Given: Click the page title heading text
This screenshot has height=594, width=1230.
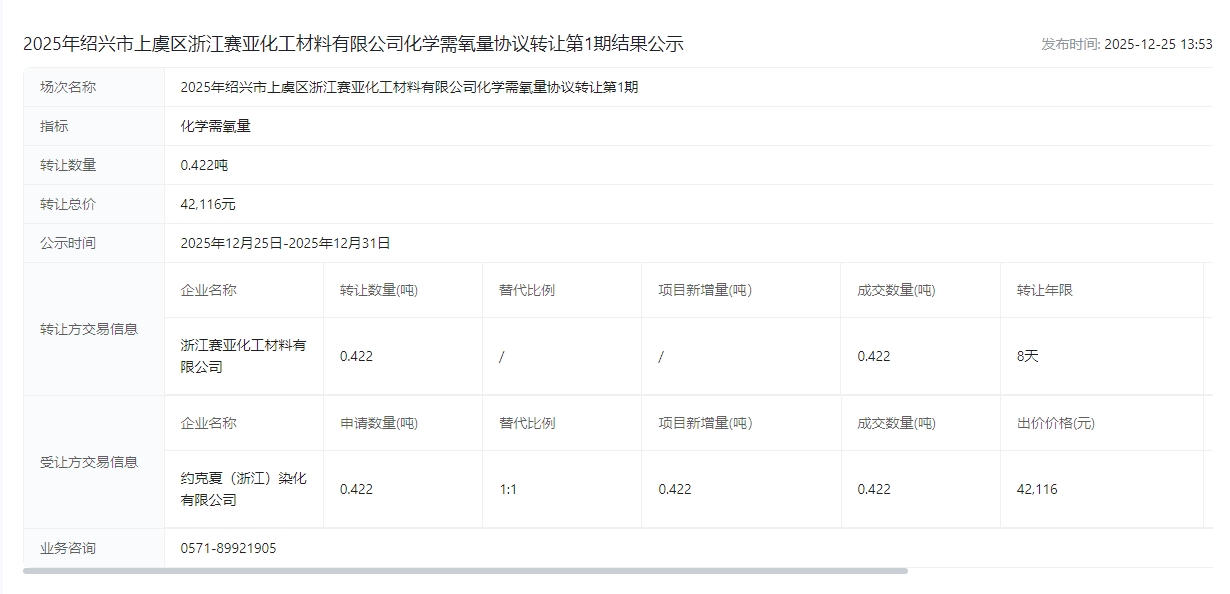Looking at the screenshot, I should tap(353, 44).
